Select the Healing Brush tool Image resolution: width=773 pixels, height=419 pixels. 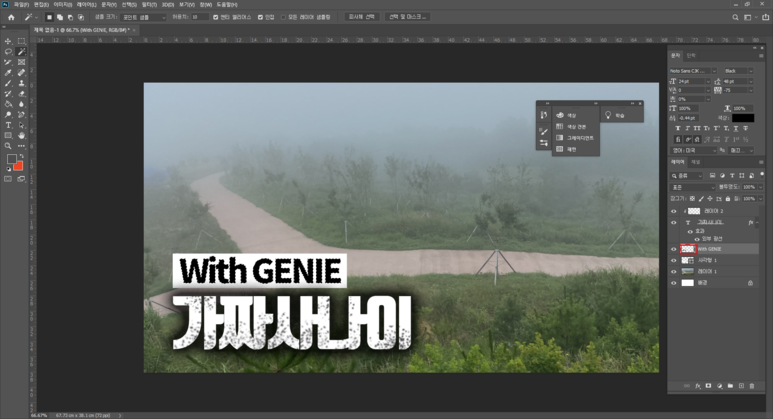(x=22, y=73)
